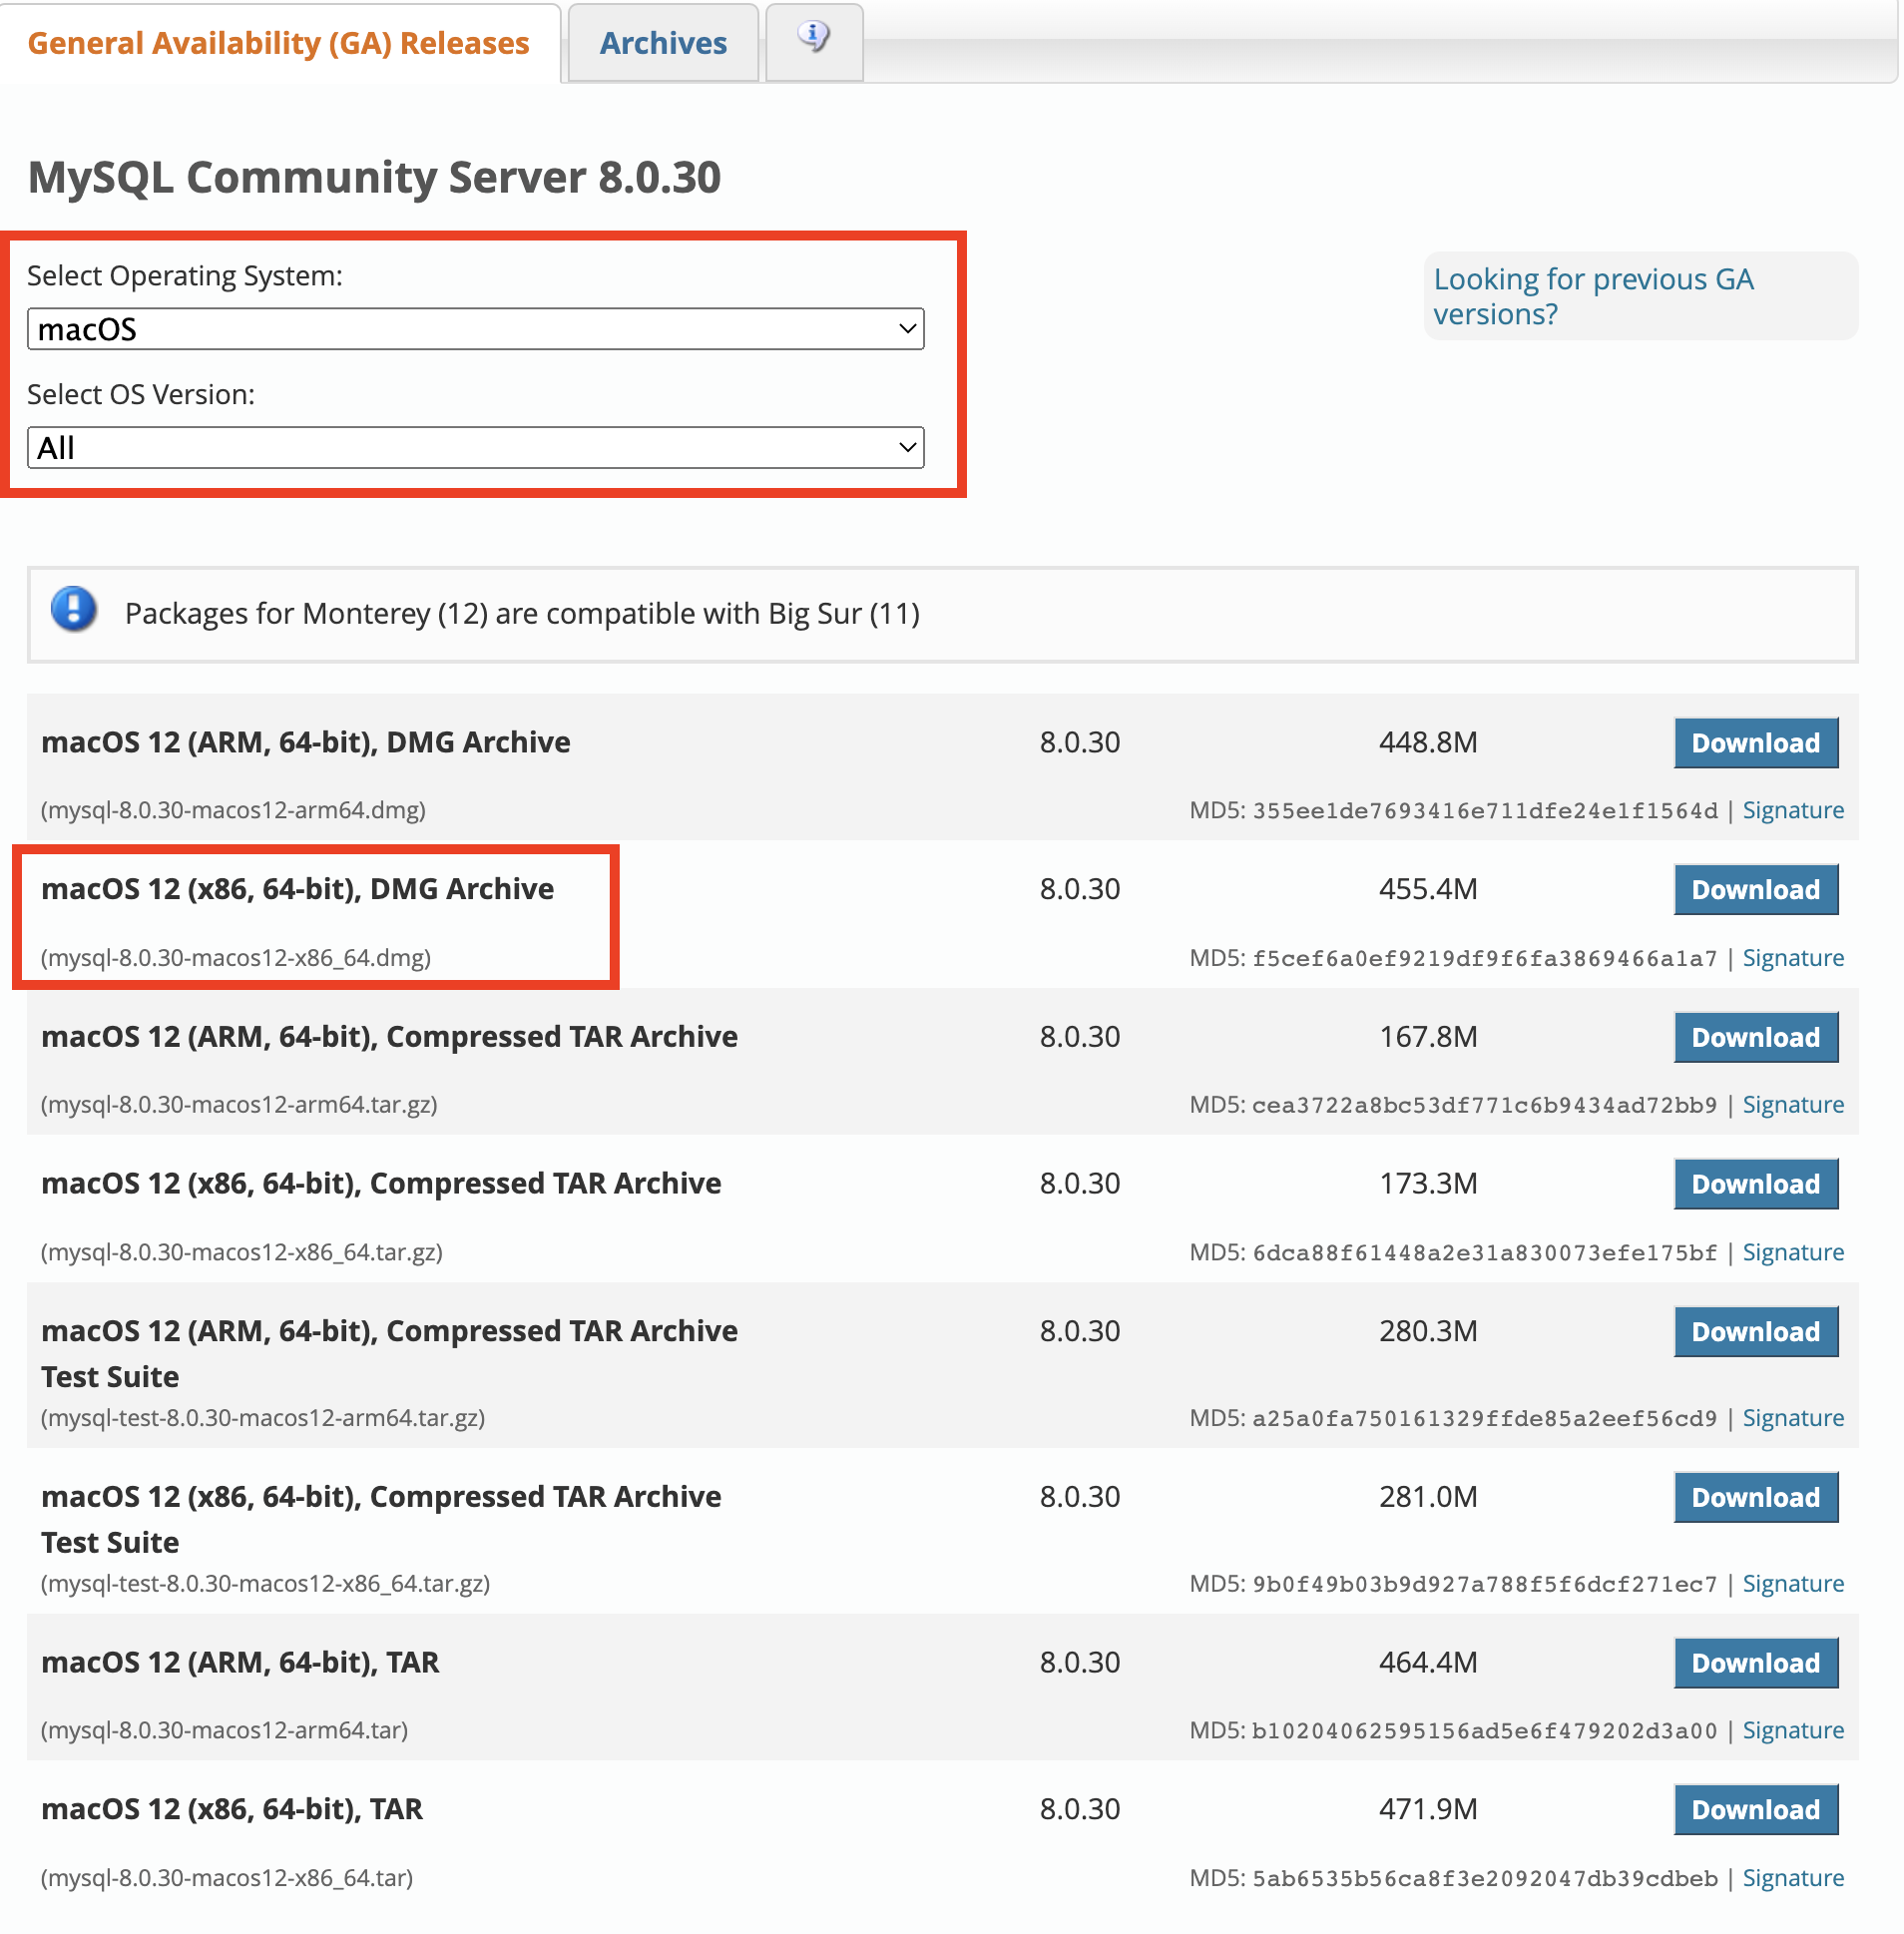Screen dimensions: 1904x1934
Task: Click the Monterey compatibility notice text
Action: [522, 614]
